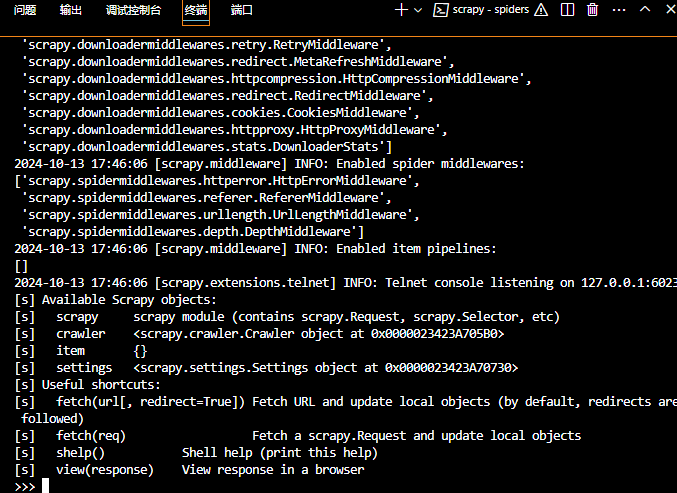Click the 'Useful shortcuts:' line
The height and width of the screenshot is (493, 677).
(88, 385)
